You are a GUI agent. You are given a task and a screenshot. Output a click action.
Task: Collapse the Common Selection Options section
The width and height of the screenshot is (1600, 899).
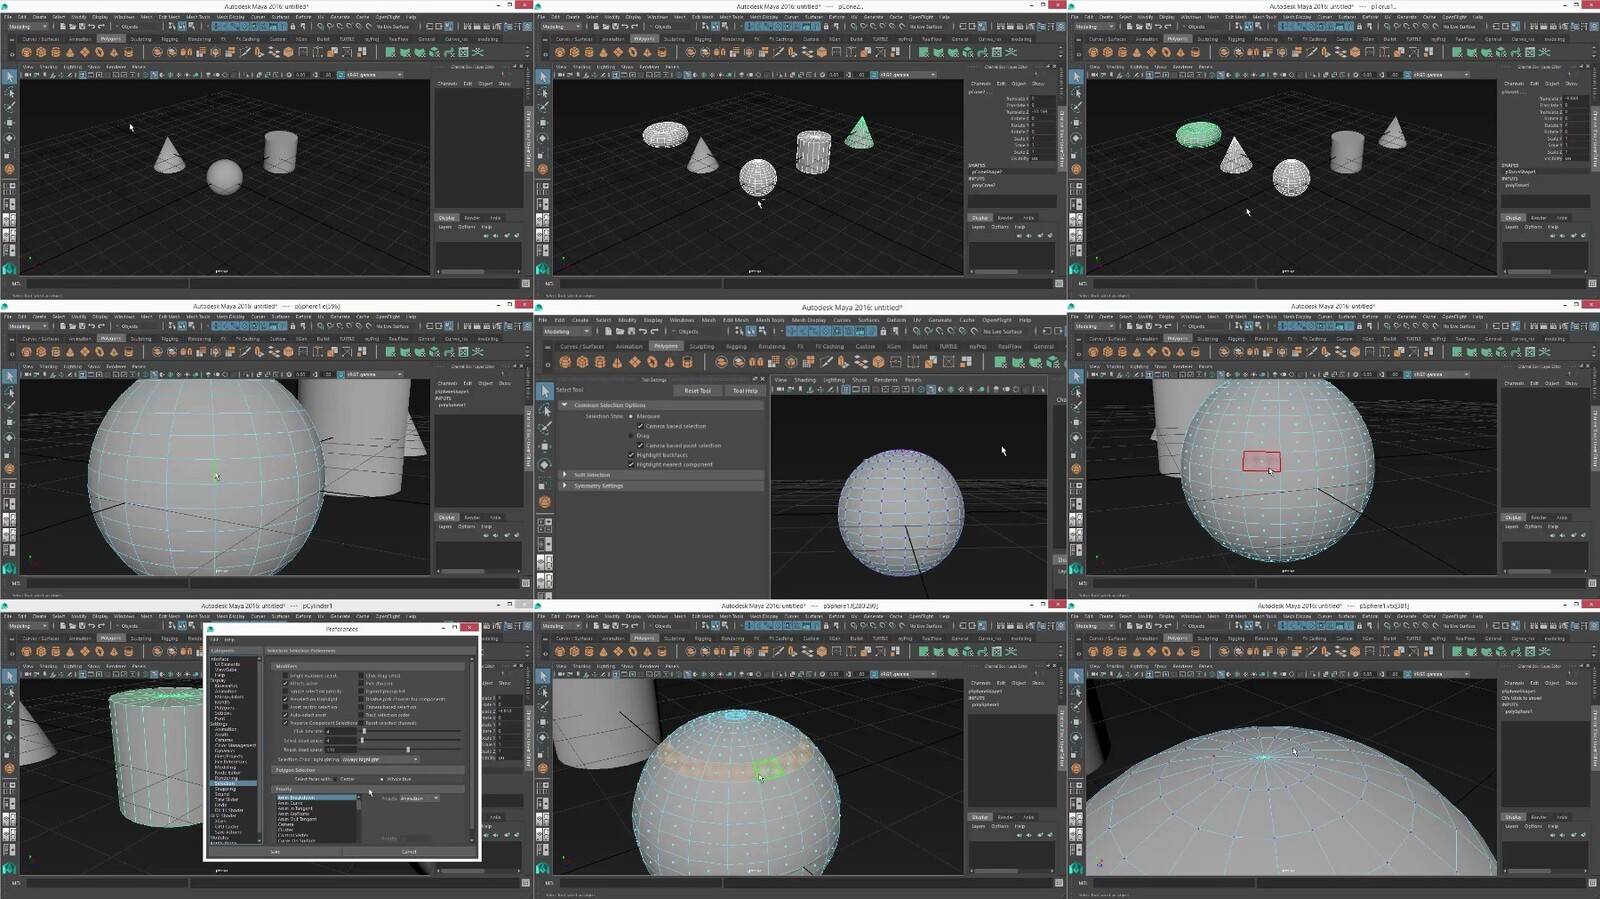coord(565,405)
